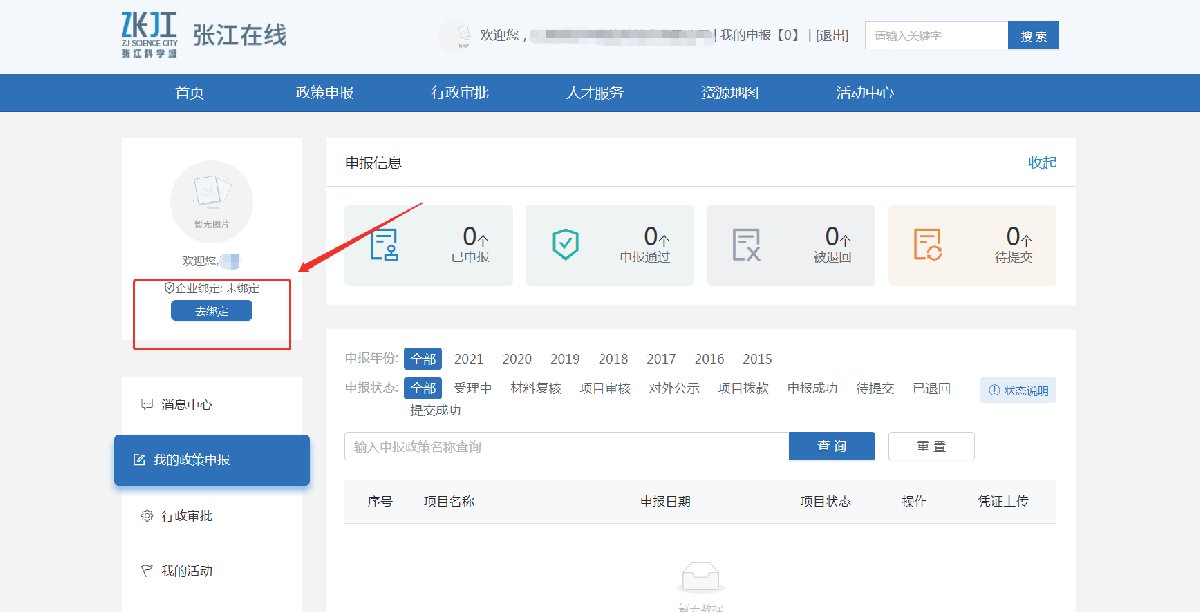Open 我的政策申报 in the sidebar

pyautogui.click(x=212, y=461)
